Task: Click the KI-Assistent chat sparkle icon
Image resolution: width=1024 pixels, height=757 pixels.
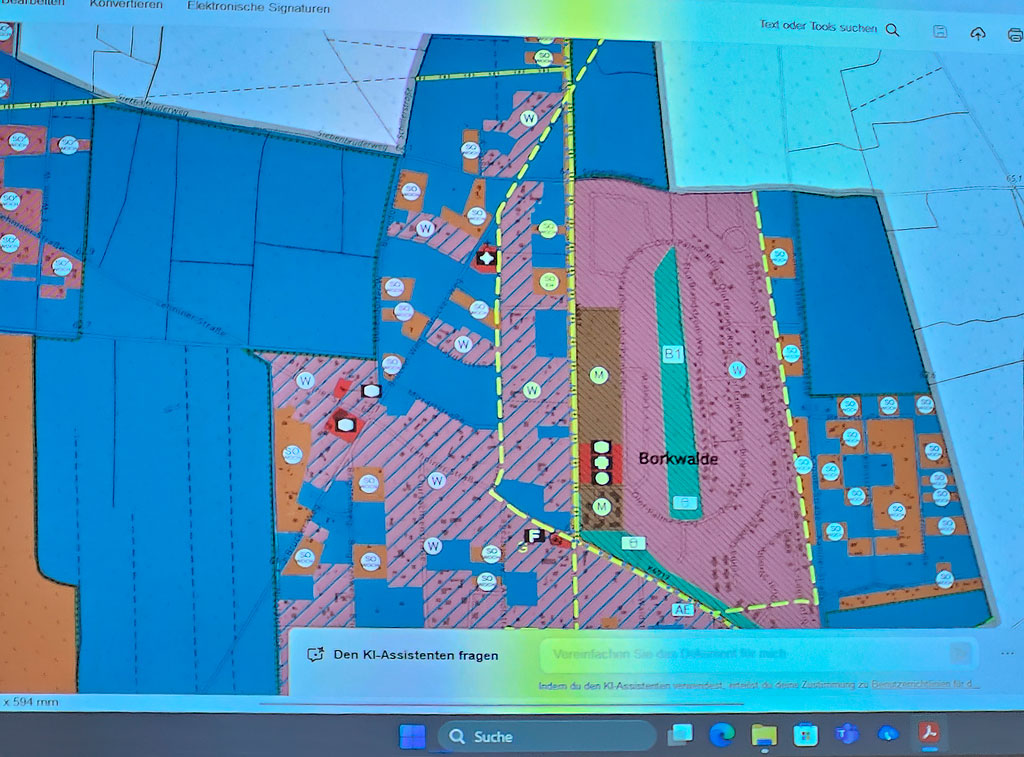Action: click(316, 655)
